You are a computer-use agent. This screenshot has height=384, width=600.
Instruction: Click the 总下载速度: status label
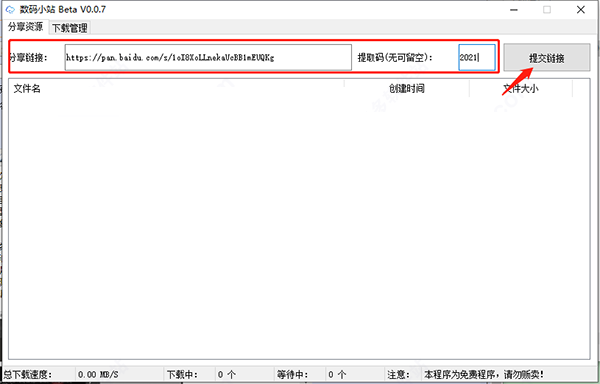[28, 374]
